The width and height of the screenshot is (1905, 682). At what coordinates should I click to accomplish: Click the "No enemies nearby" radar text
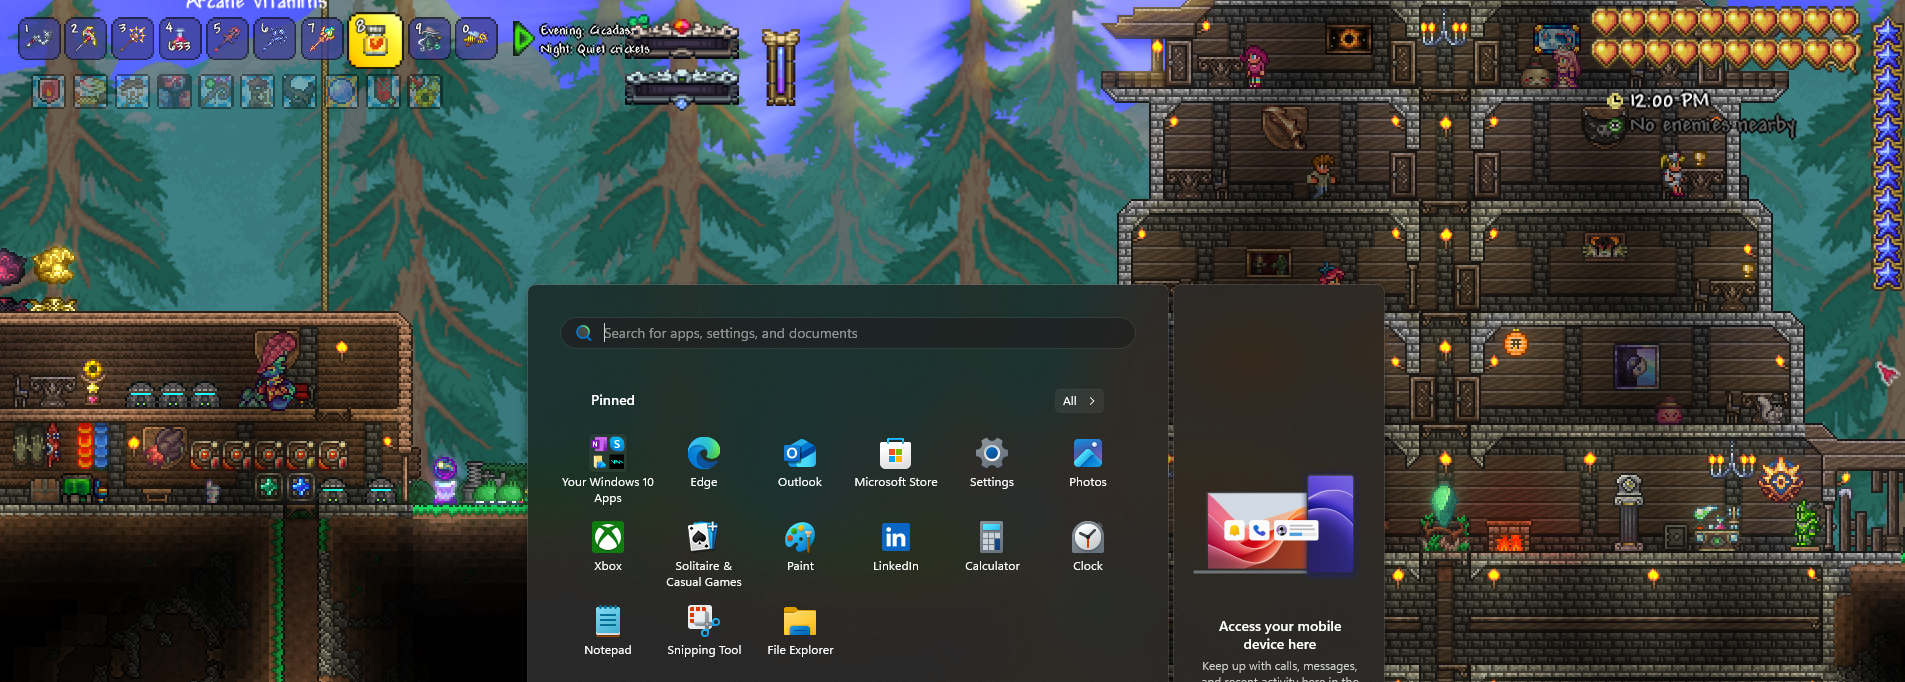(x=1712, y=125)
